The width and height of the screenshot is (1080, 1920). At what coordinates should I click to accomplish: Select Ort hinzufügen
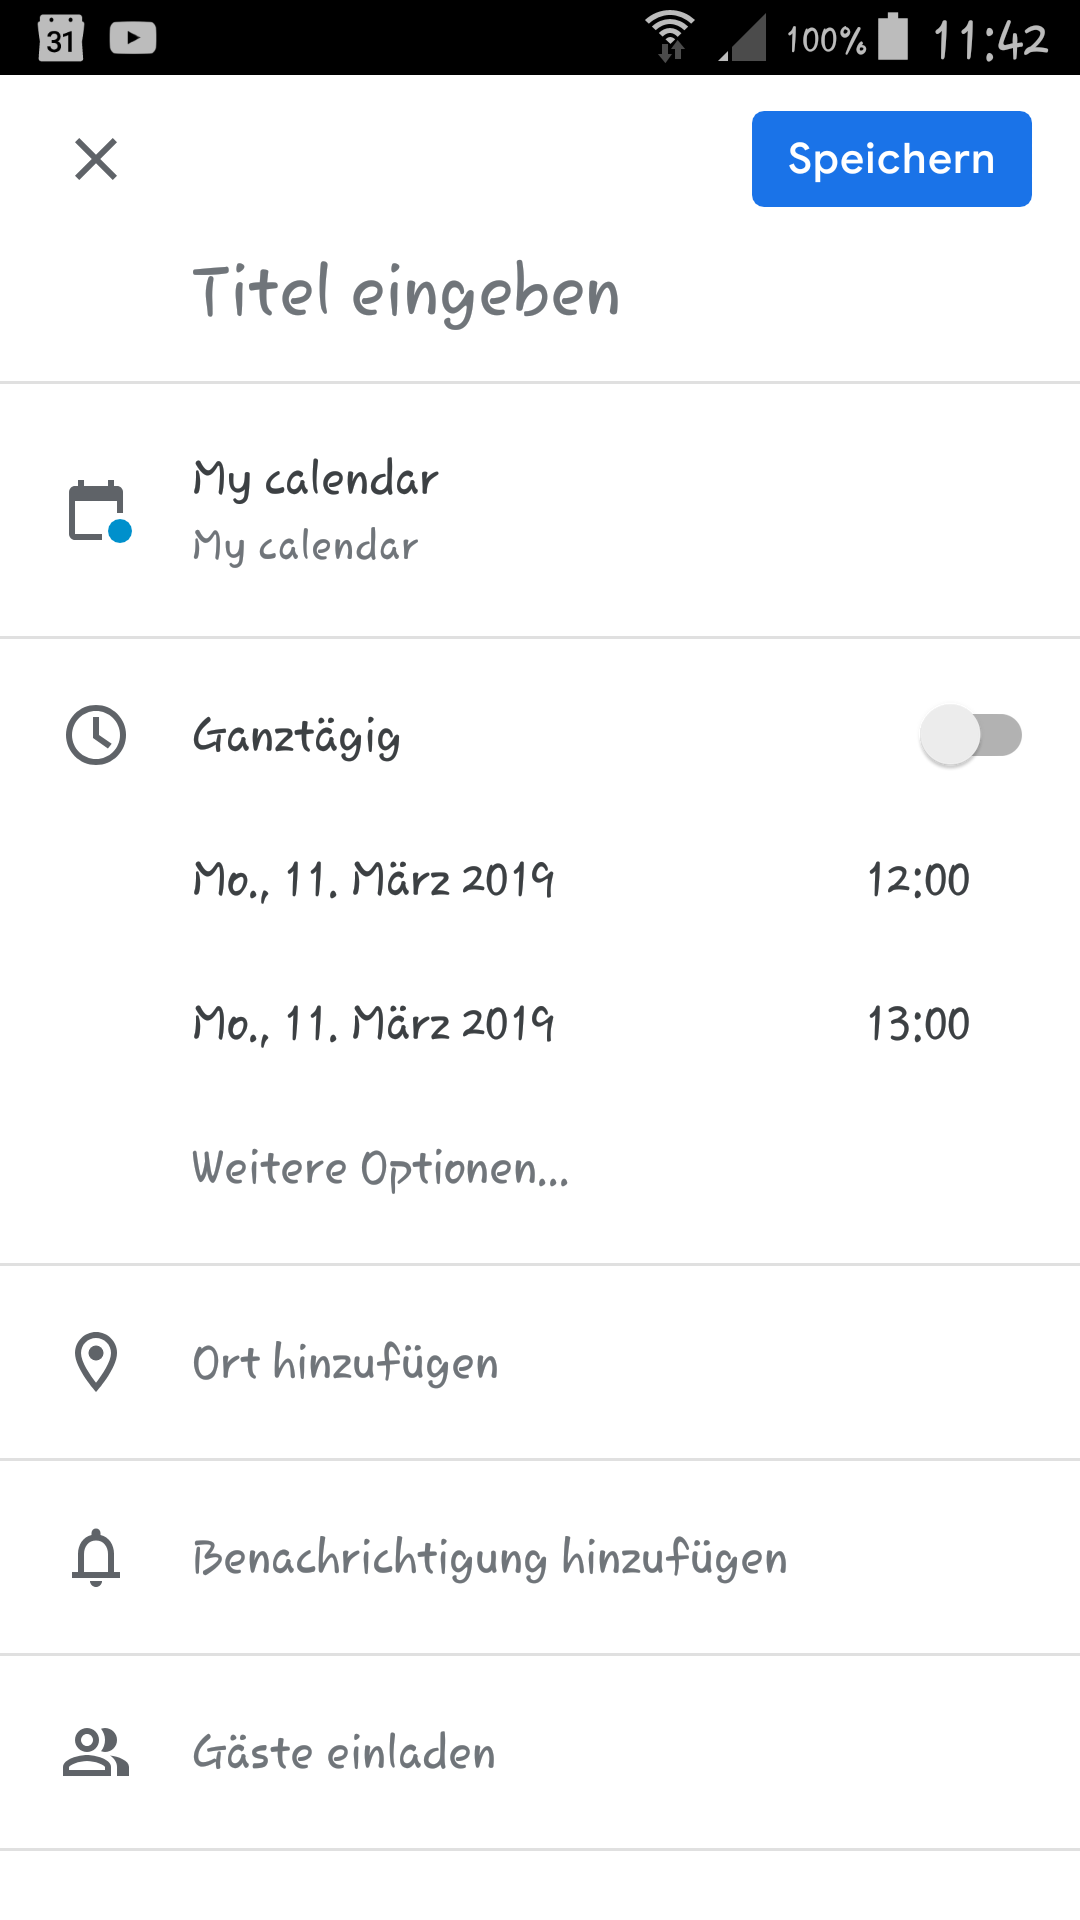coord(540,1362)
